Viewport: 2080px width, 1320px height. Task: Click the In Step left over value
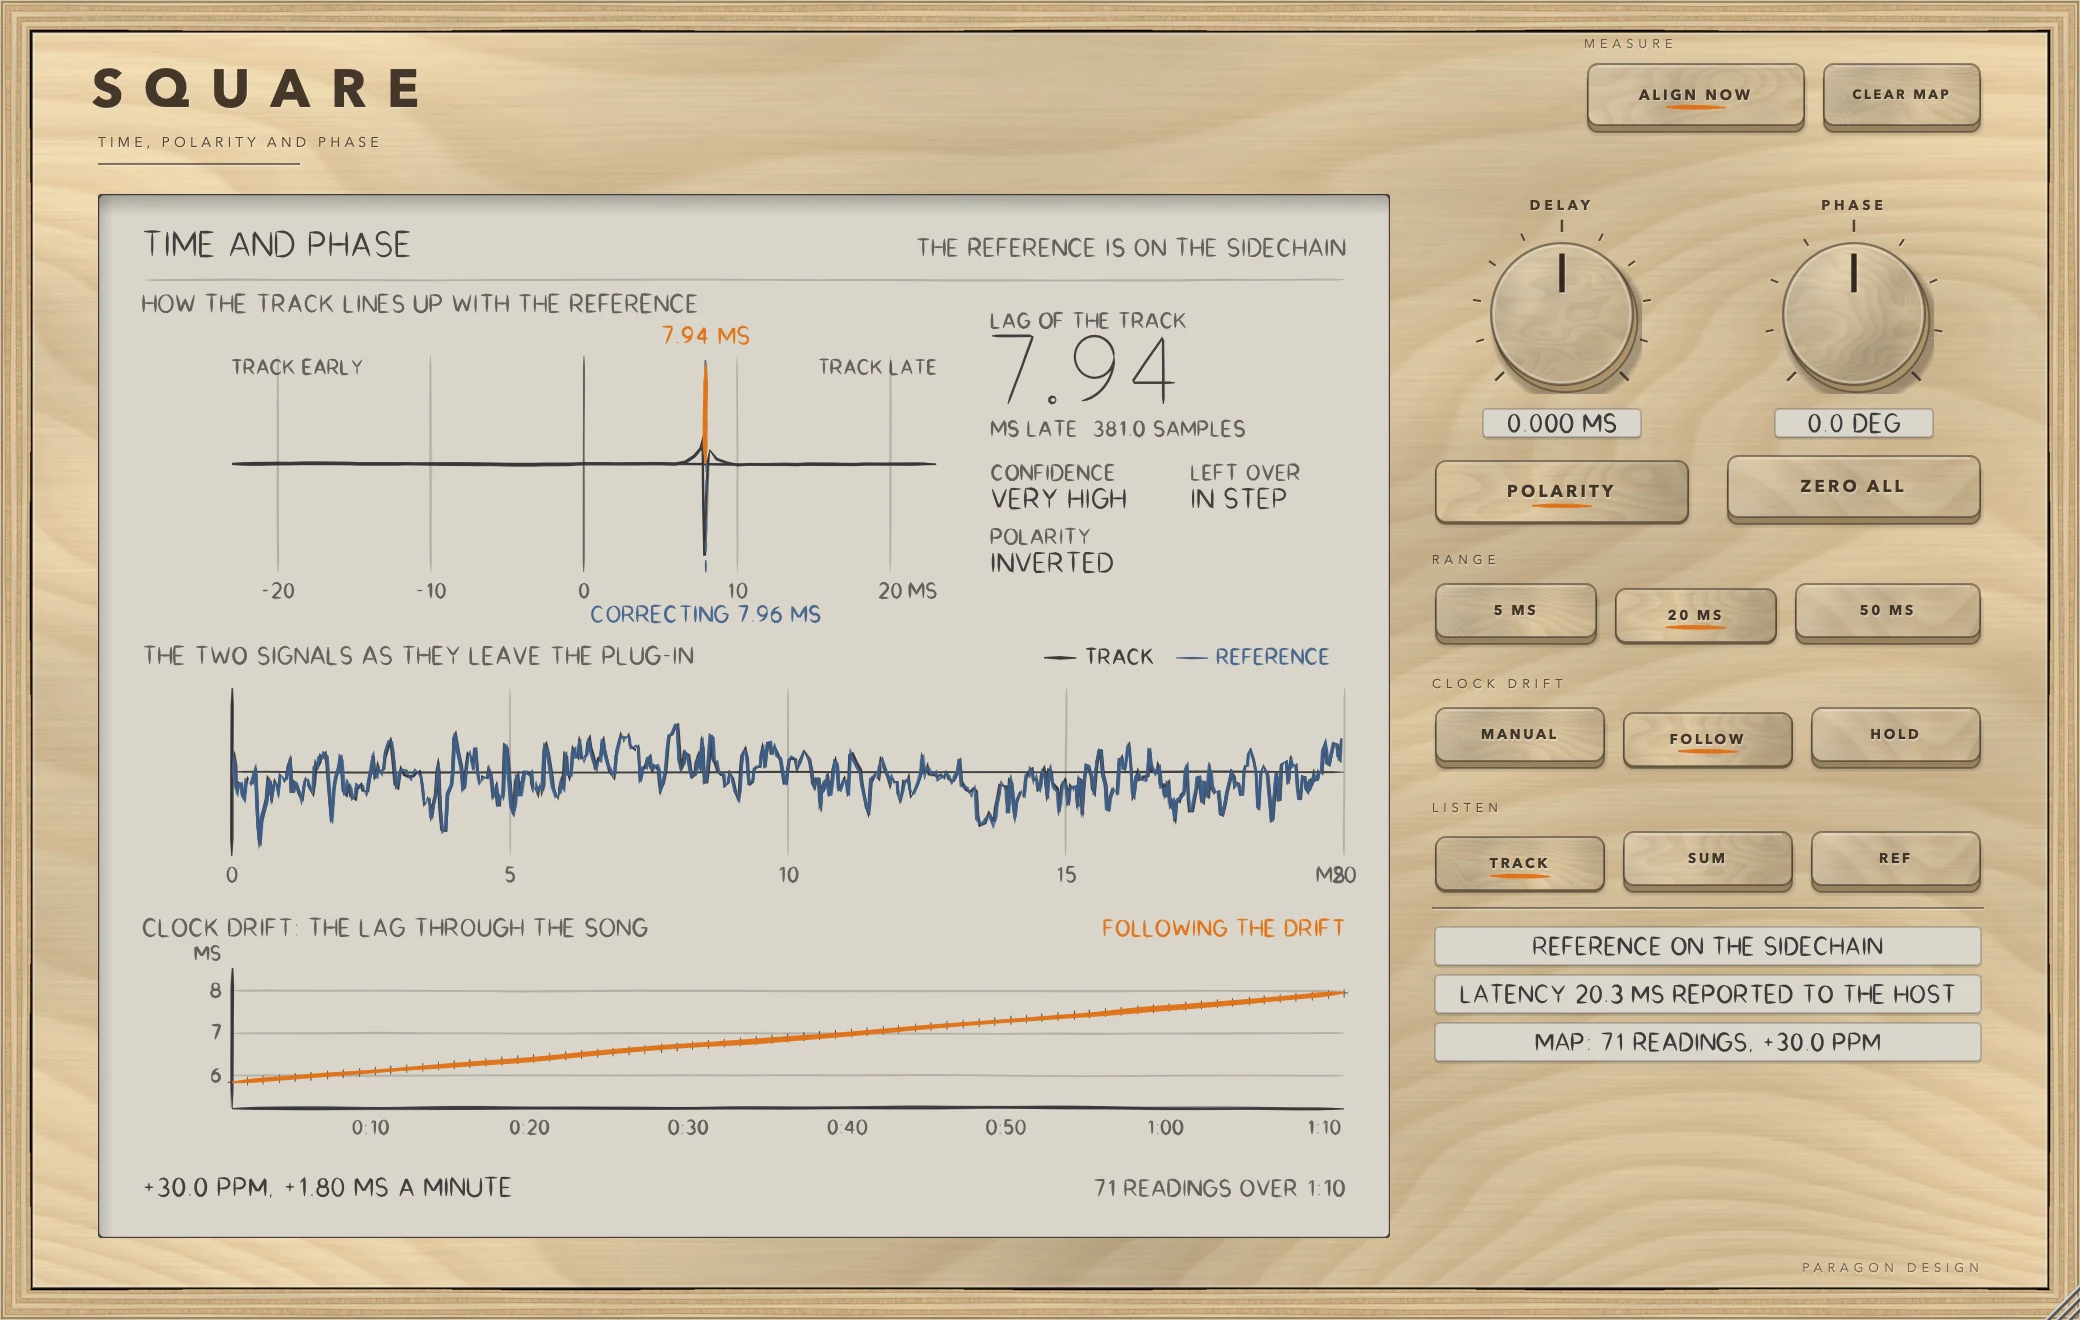[1238, 499]
